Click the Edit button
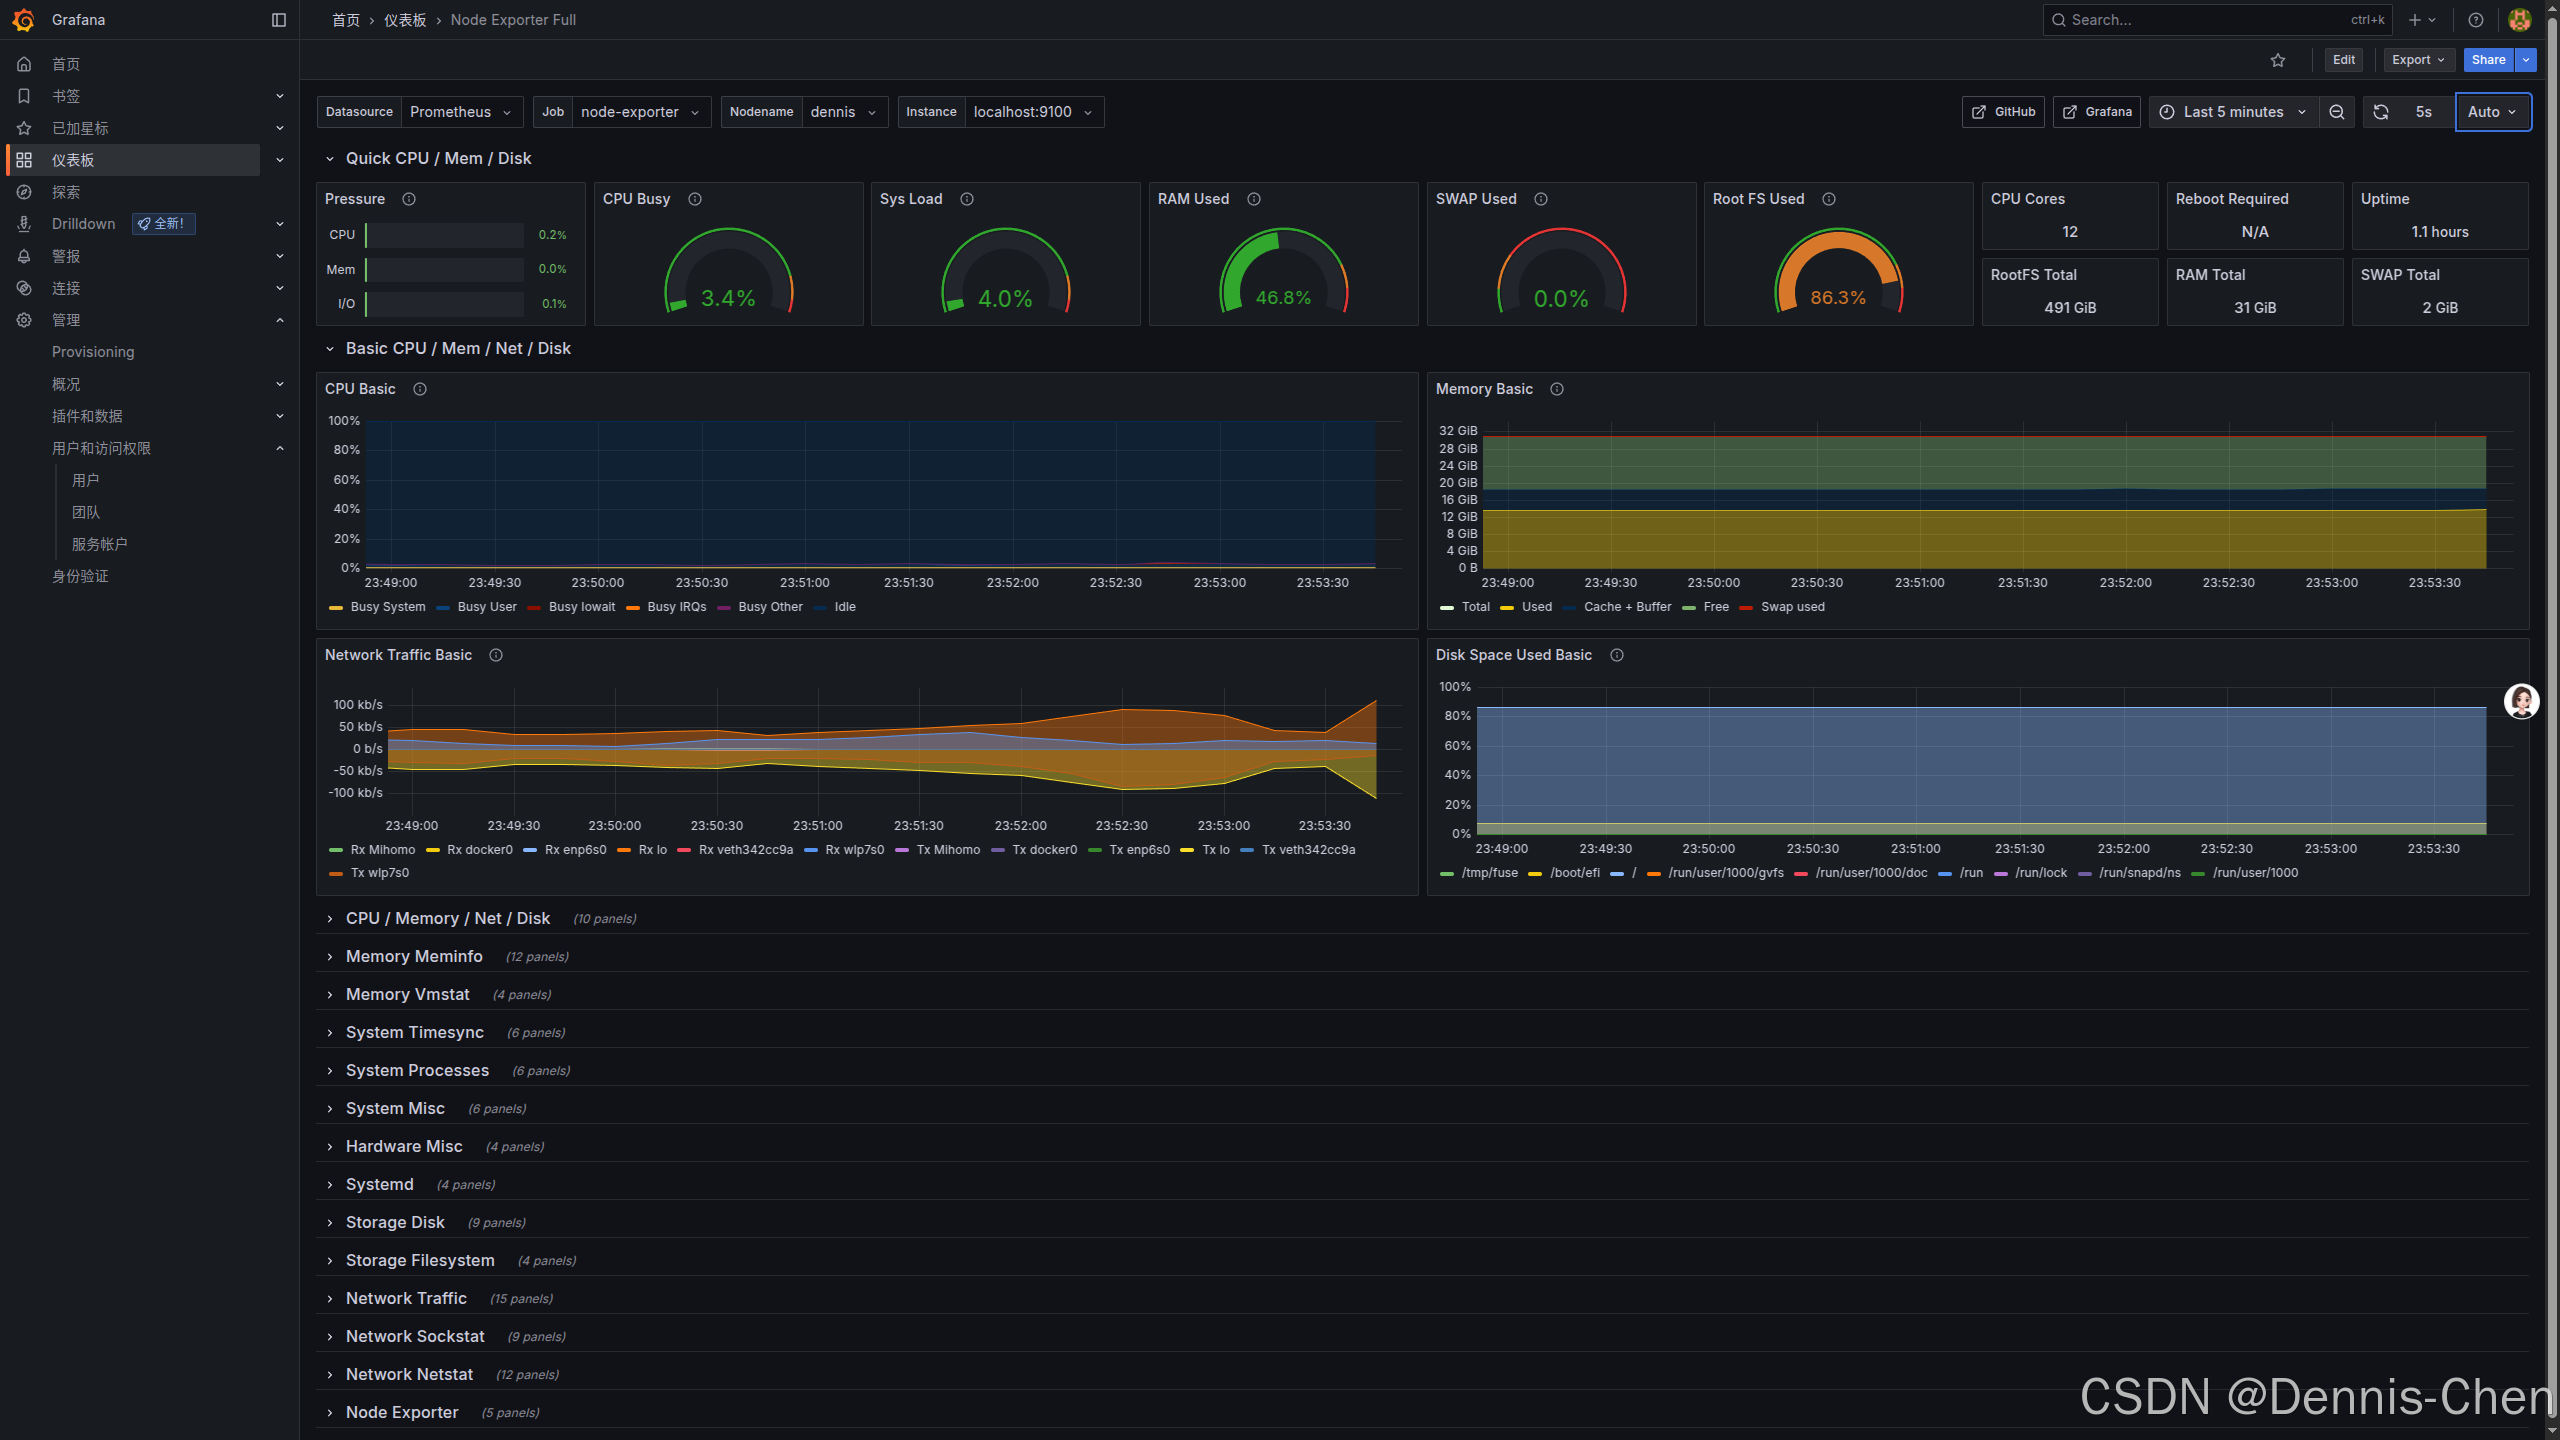 pyautogui.click(x=2343, y=60)
